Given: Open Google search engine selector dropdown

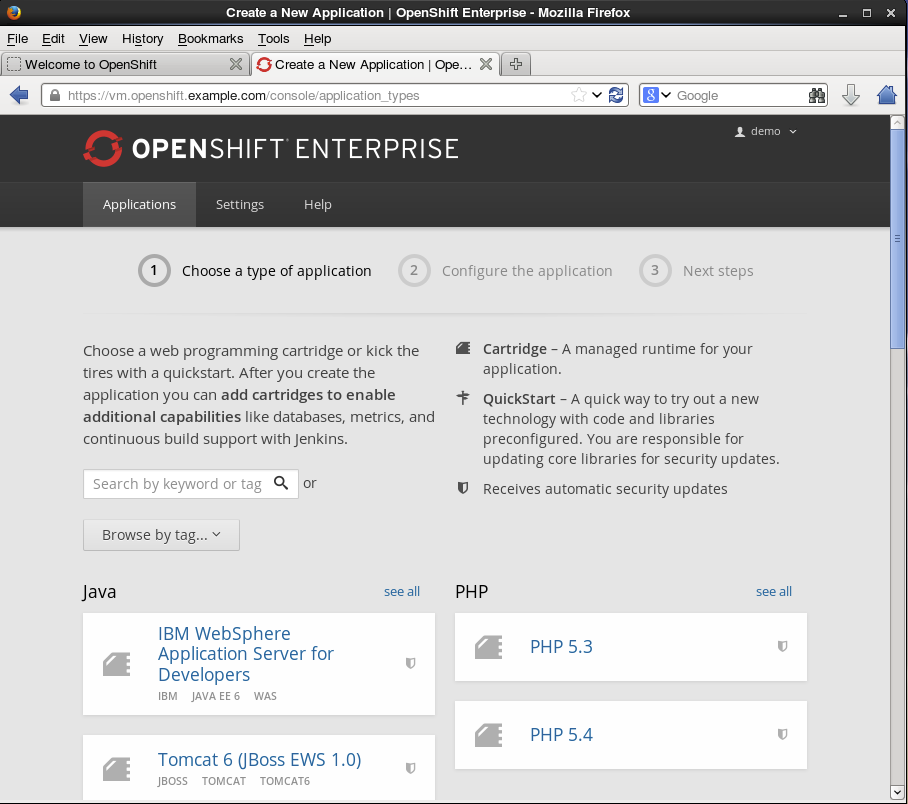Looking at the screenshot, I should 657,95.
